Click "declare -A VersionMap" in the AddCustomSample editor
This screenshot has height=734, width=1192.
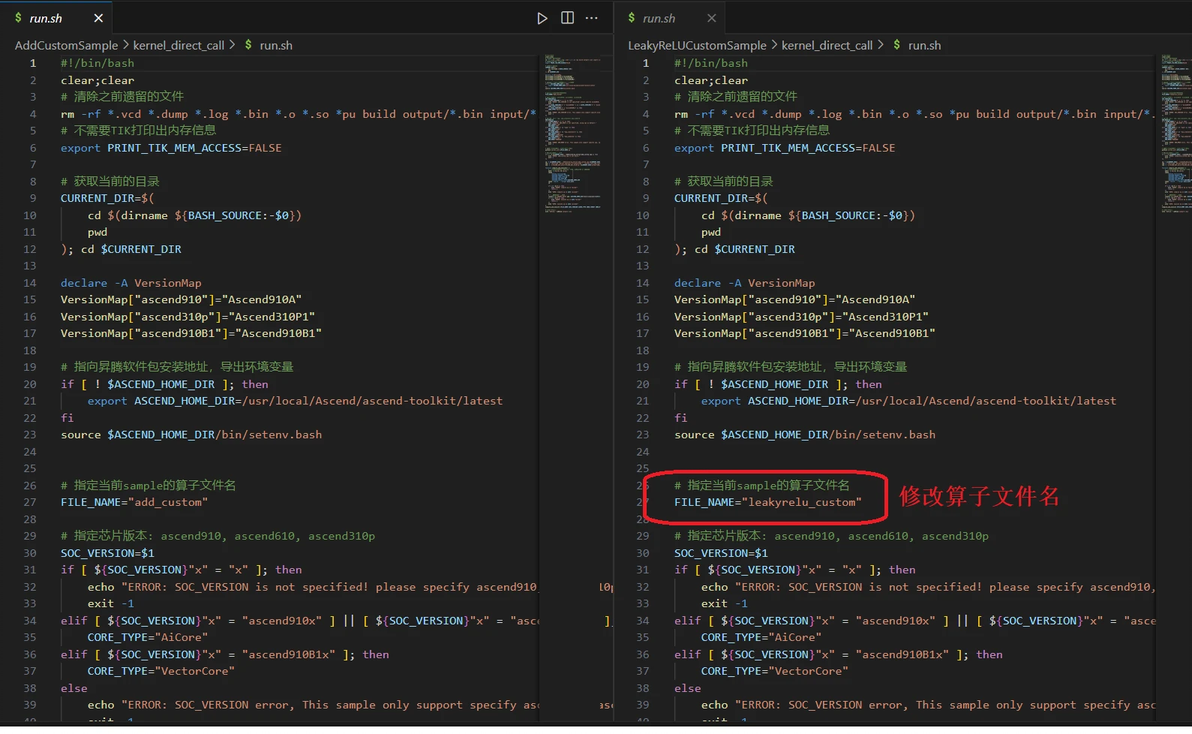[x=131, y=283]
